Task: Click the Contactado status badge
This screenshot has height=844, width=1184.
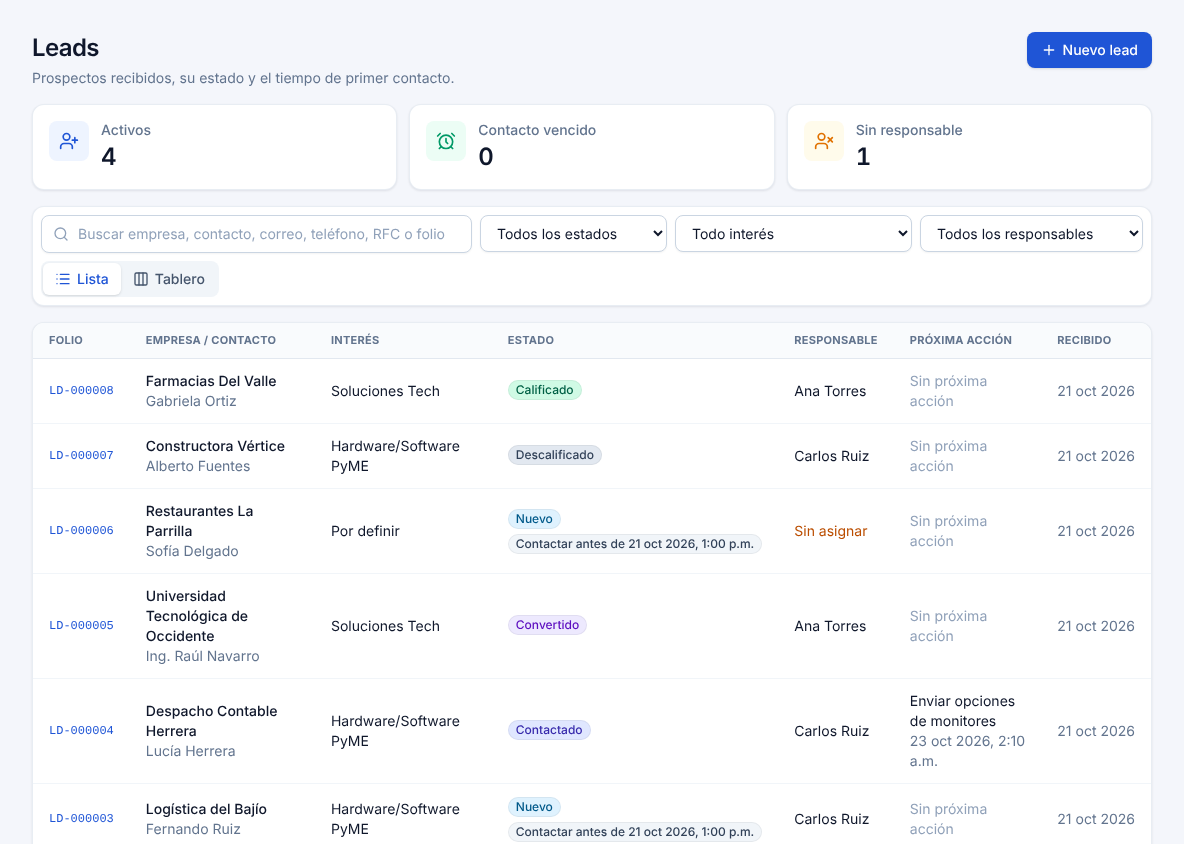Action: tap(549, 730)
